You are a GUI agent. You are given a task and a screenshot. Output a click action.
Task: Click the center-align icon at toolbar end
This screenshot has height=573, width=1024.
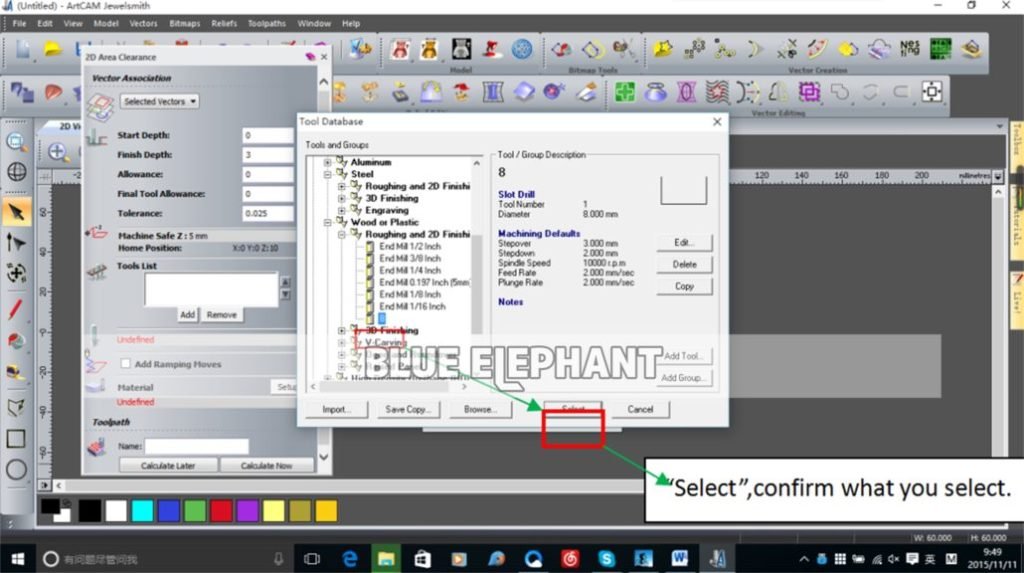tap(932, 92)
